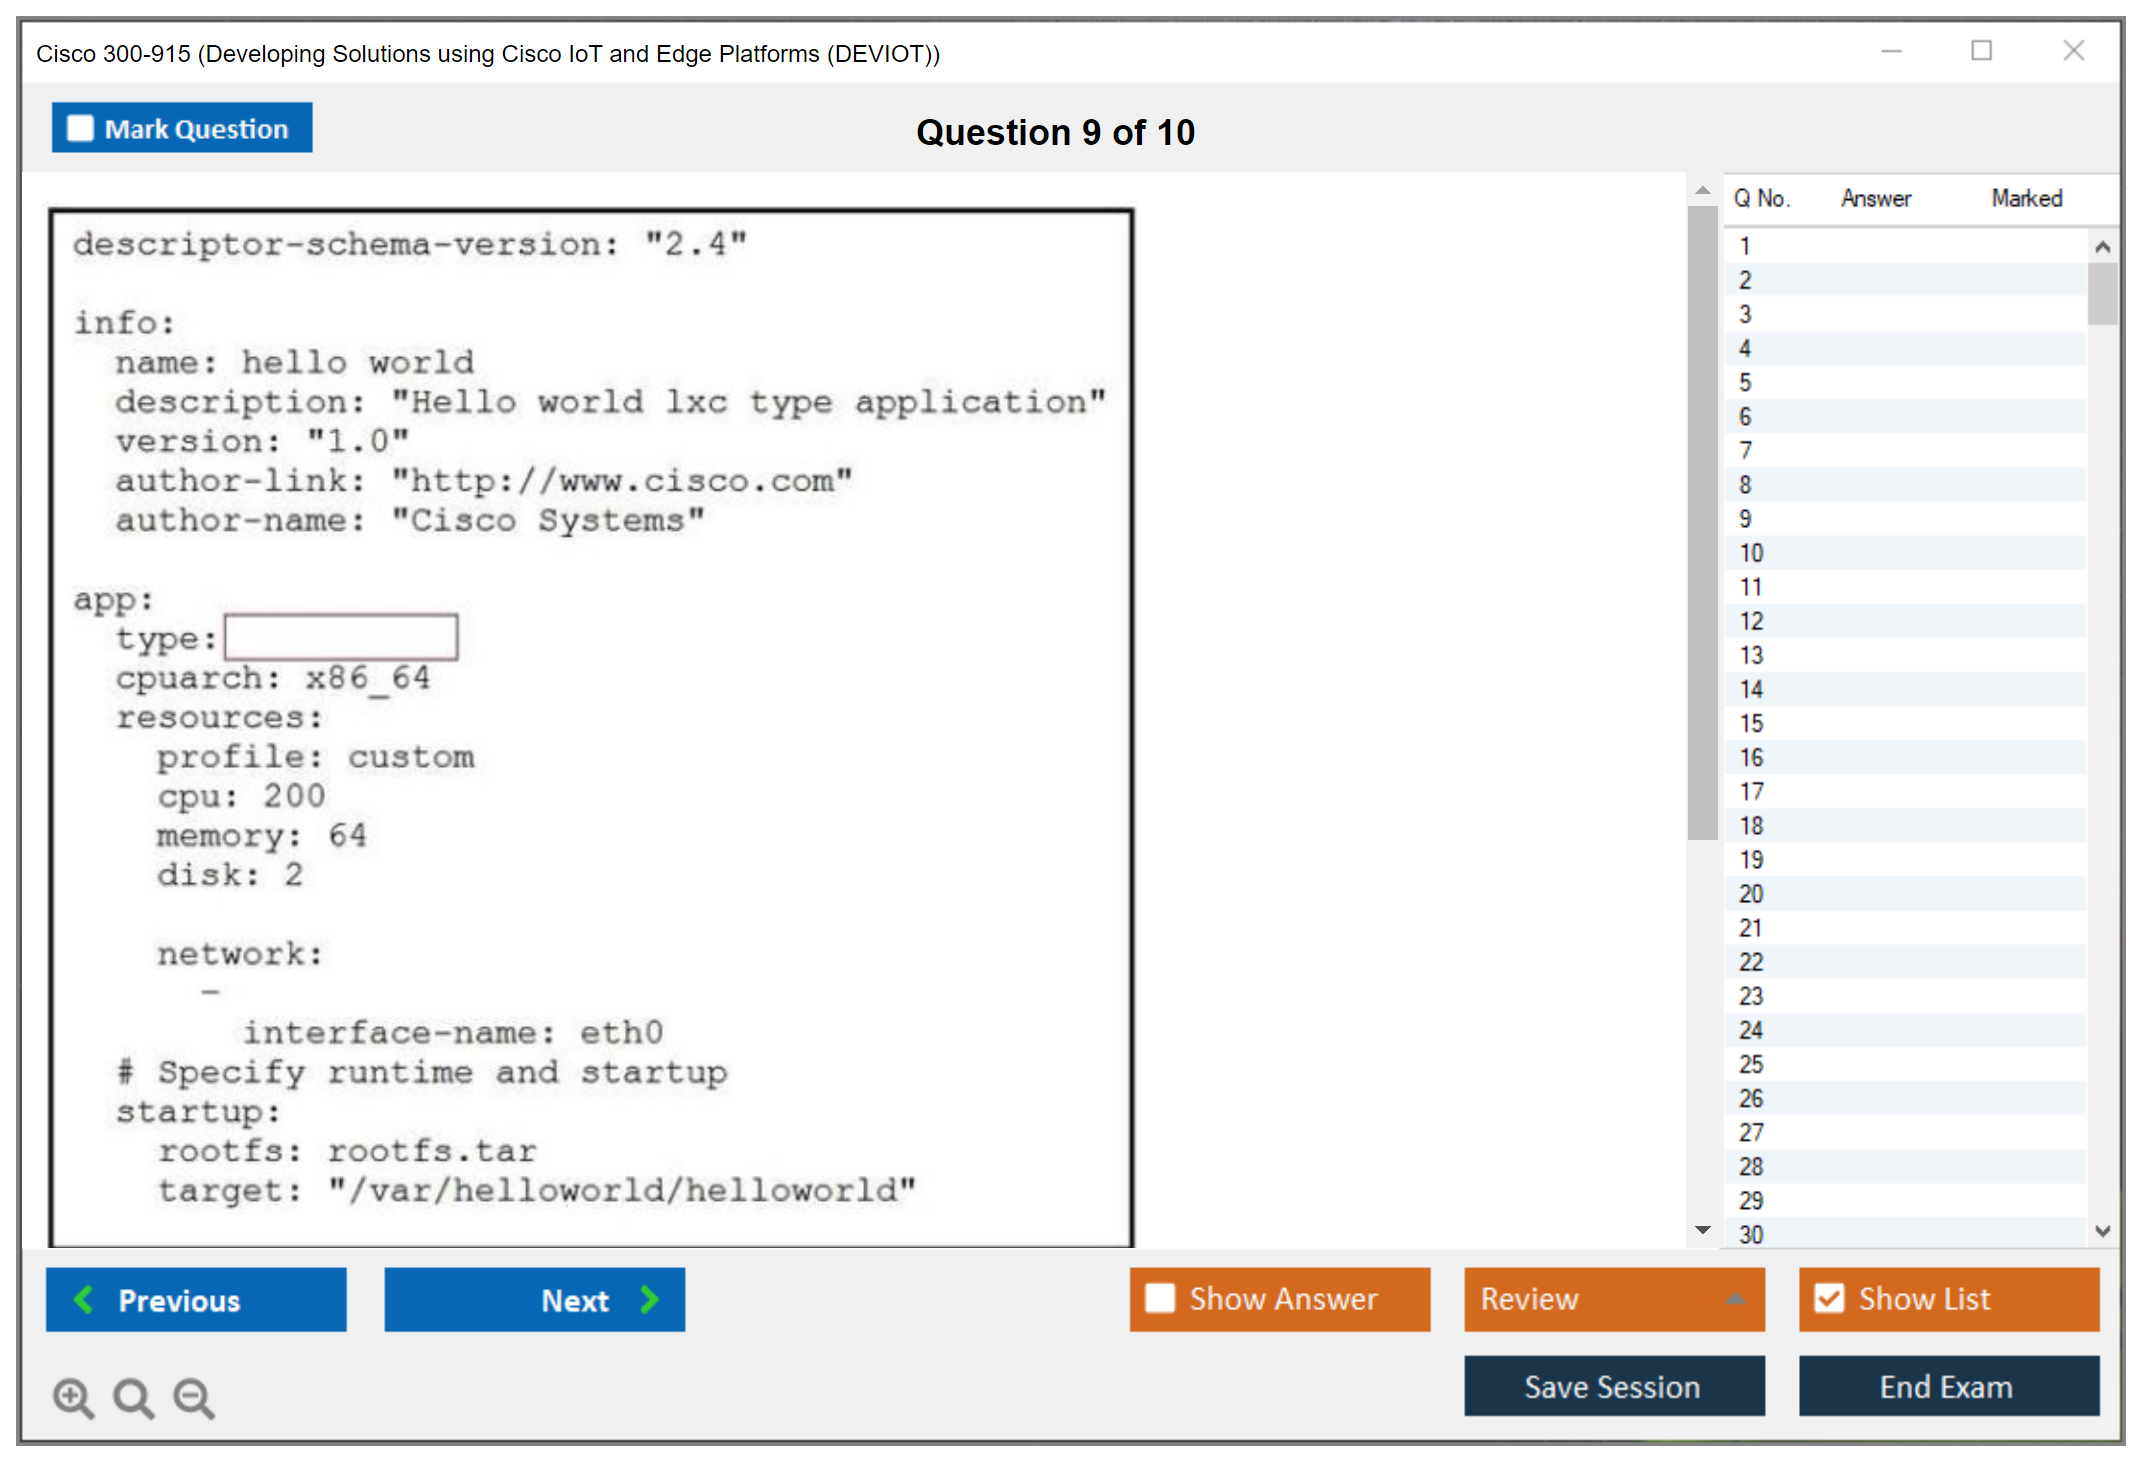Click the question list scrollbar thumb
This screenshot has width=2150, height=1470.
tap(2102, 292)
